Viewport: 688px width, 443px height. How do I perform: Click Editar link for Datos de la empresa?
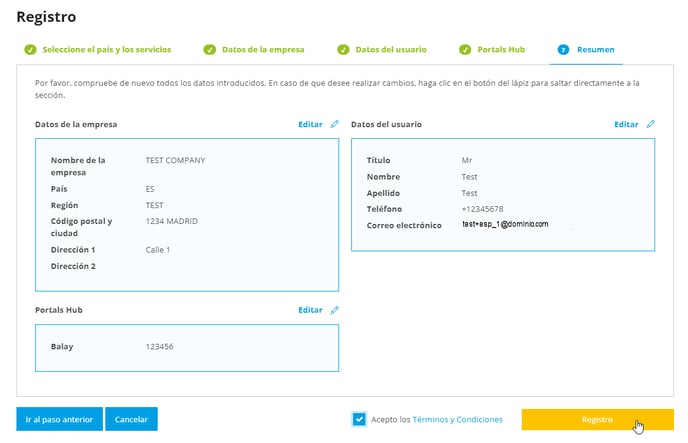point(310,125)
